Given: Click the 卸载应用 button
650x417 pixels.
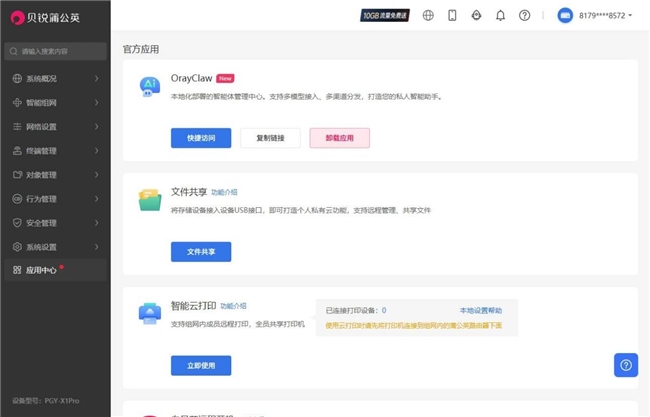Looking at the screenshot, I should click(339, 138).
